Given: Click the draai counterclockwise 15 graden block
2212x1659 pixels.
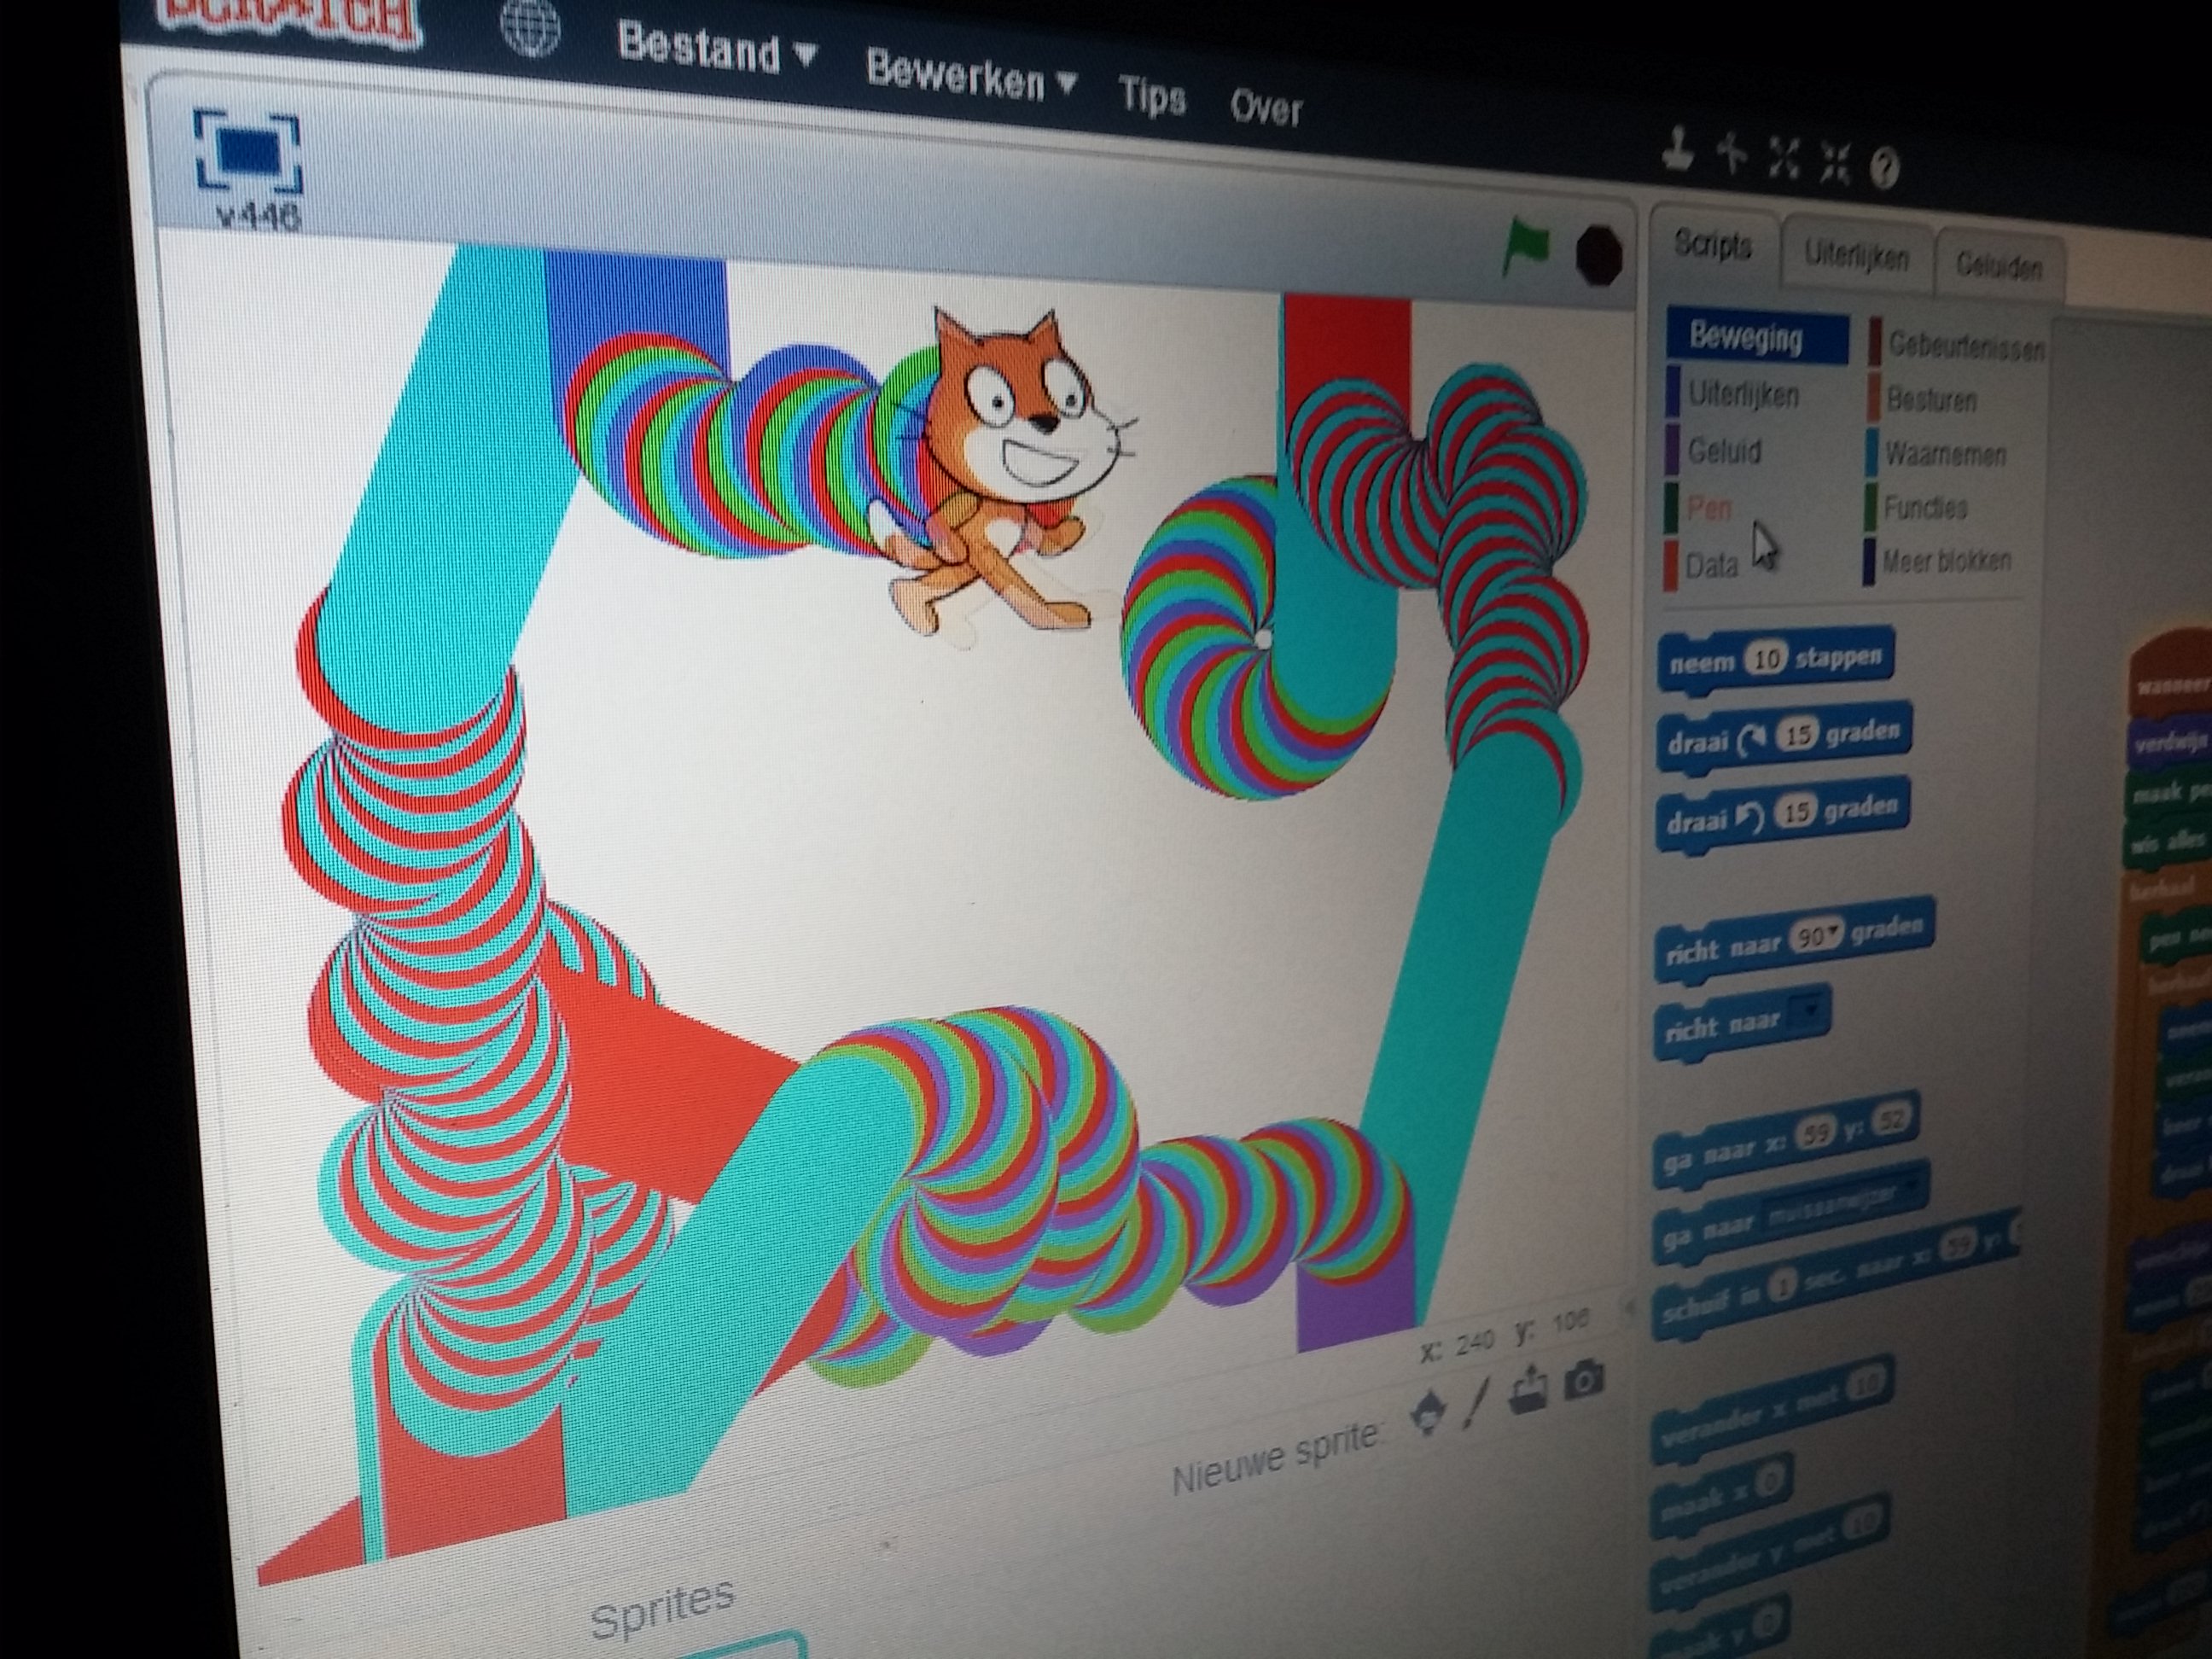Looking at the screenshot, I should 1782,815.
